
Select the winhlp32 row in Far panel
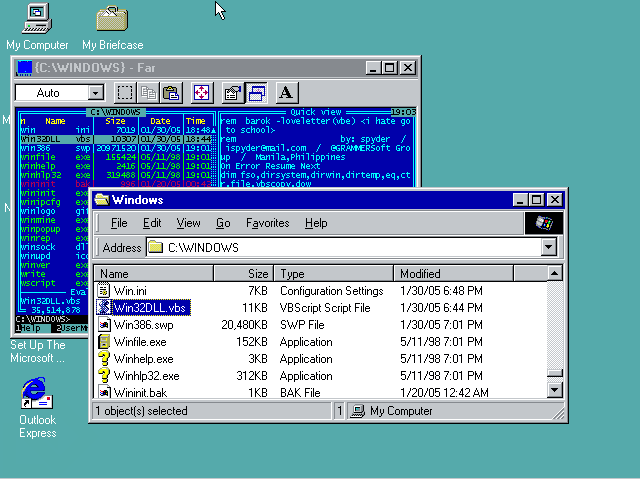pyautogui.click(x=116, y=175)
